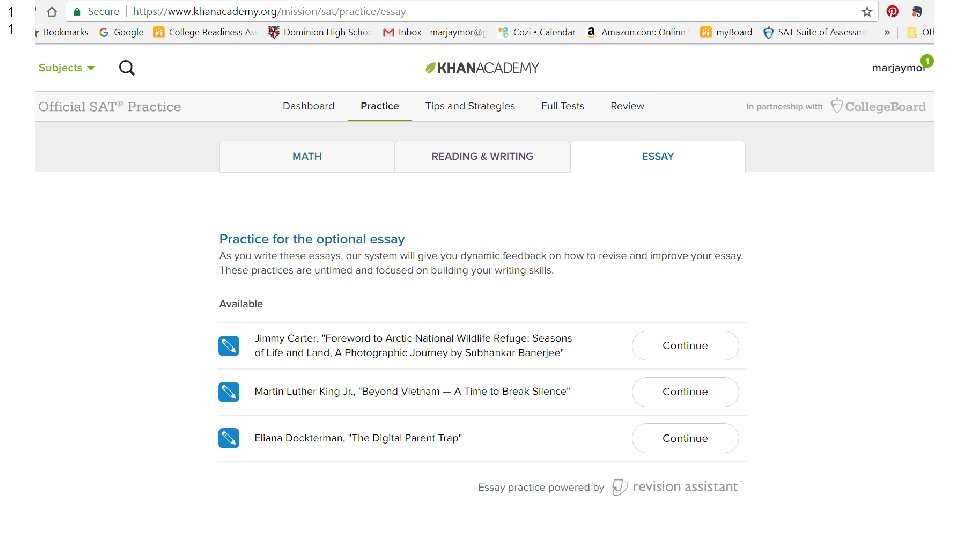The width and height of the screenshot is (960, 540).
Task: Open the Evernote extension icon
Action: tap(917, 11)
